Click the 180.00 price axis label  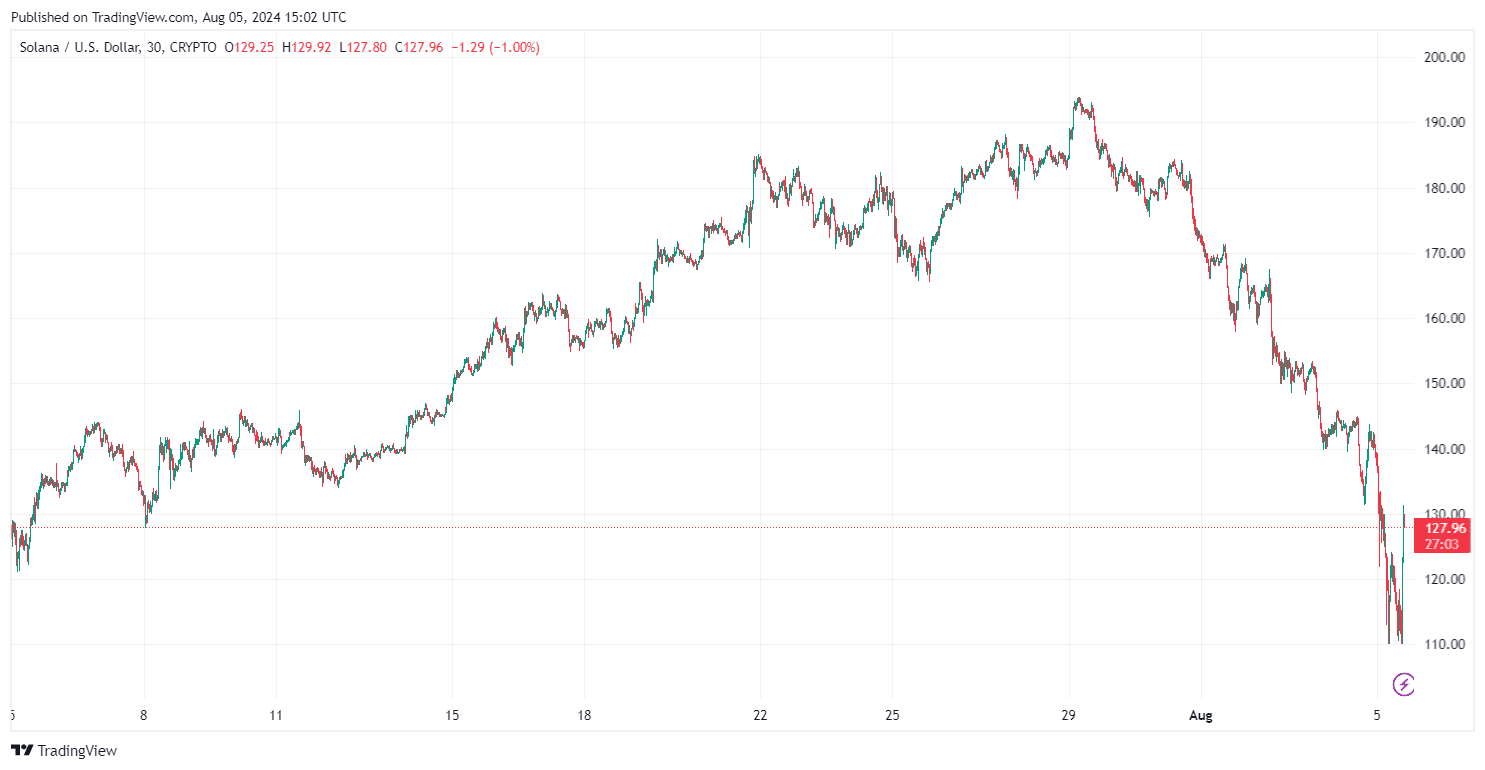tap(1445, 188)
